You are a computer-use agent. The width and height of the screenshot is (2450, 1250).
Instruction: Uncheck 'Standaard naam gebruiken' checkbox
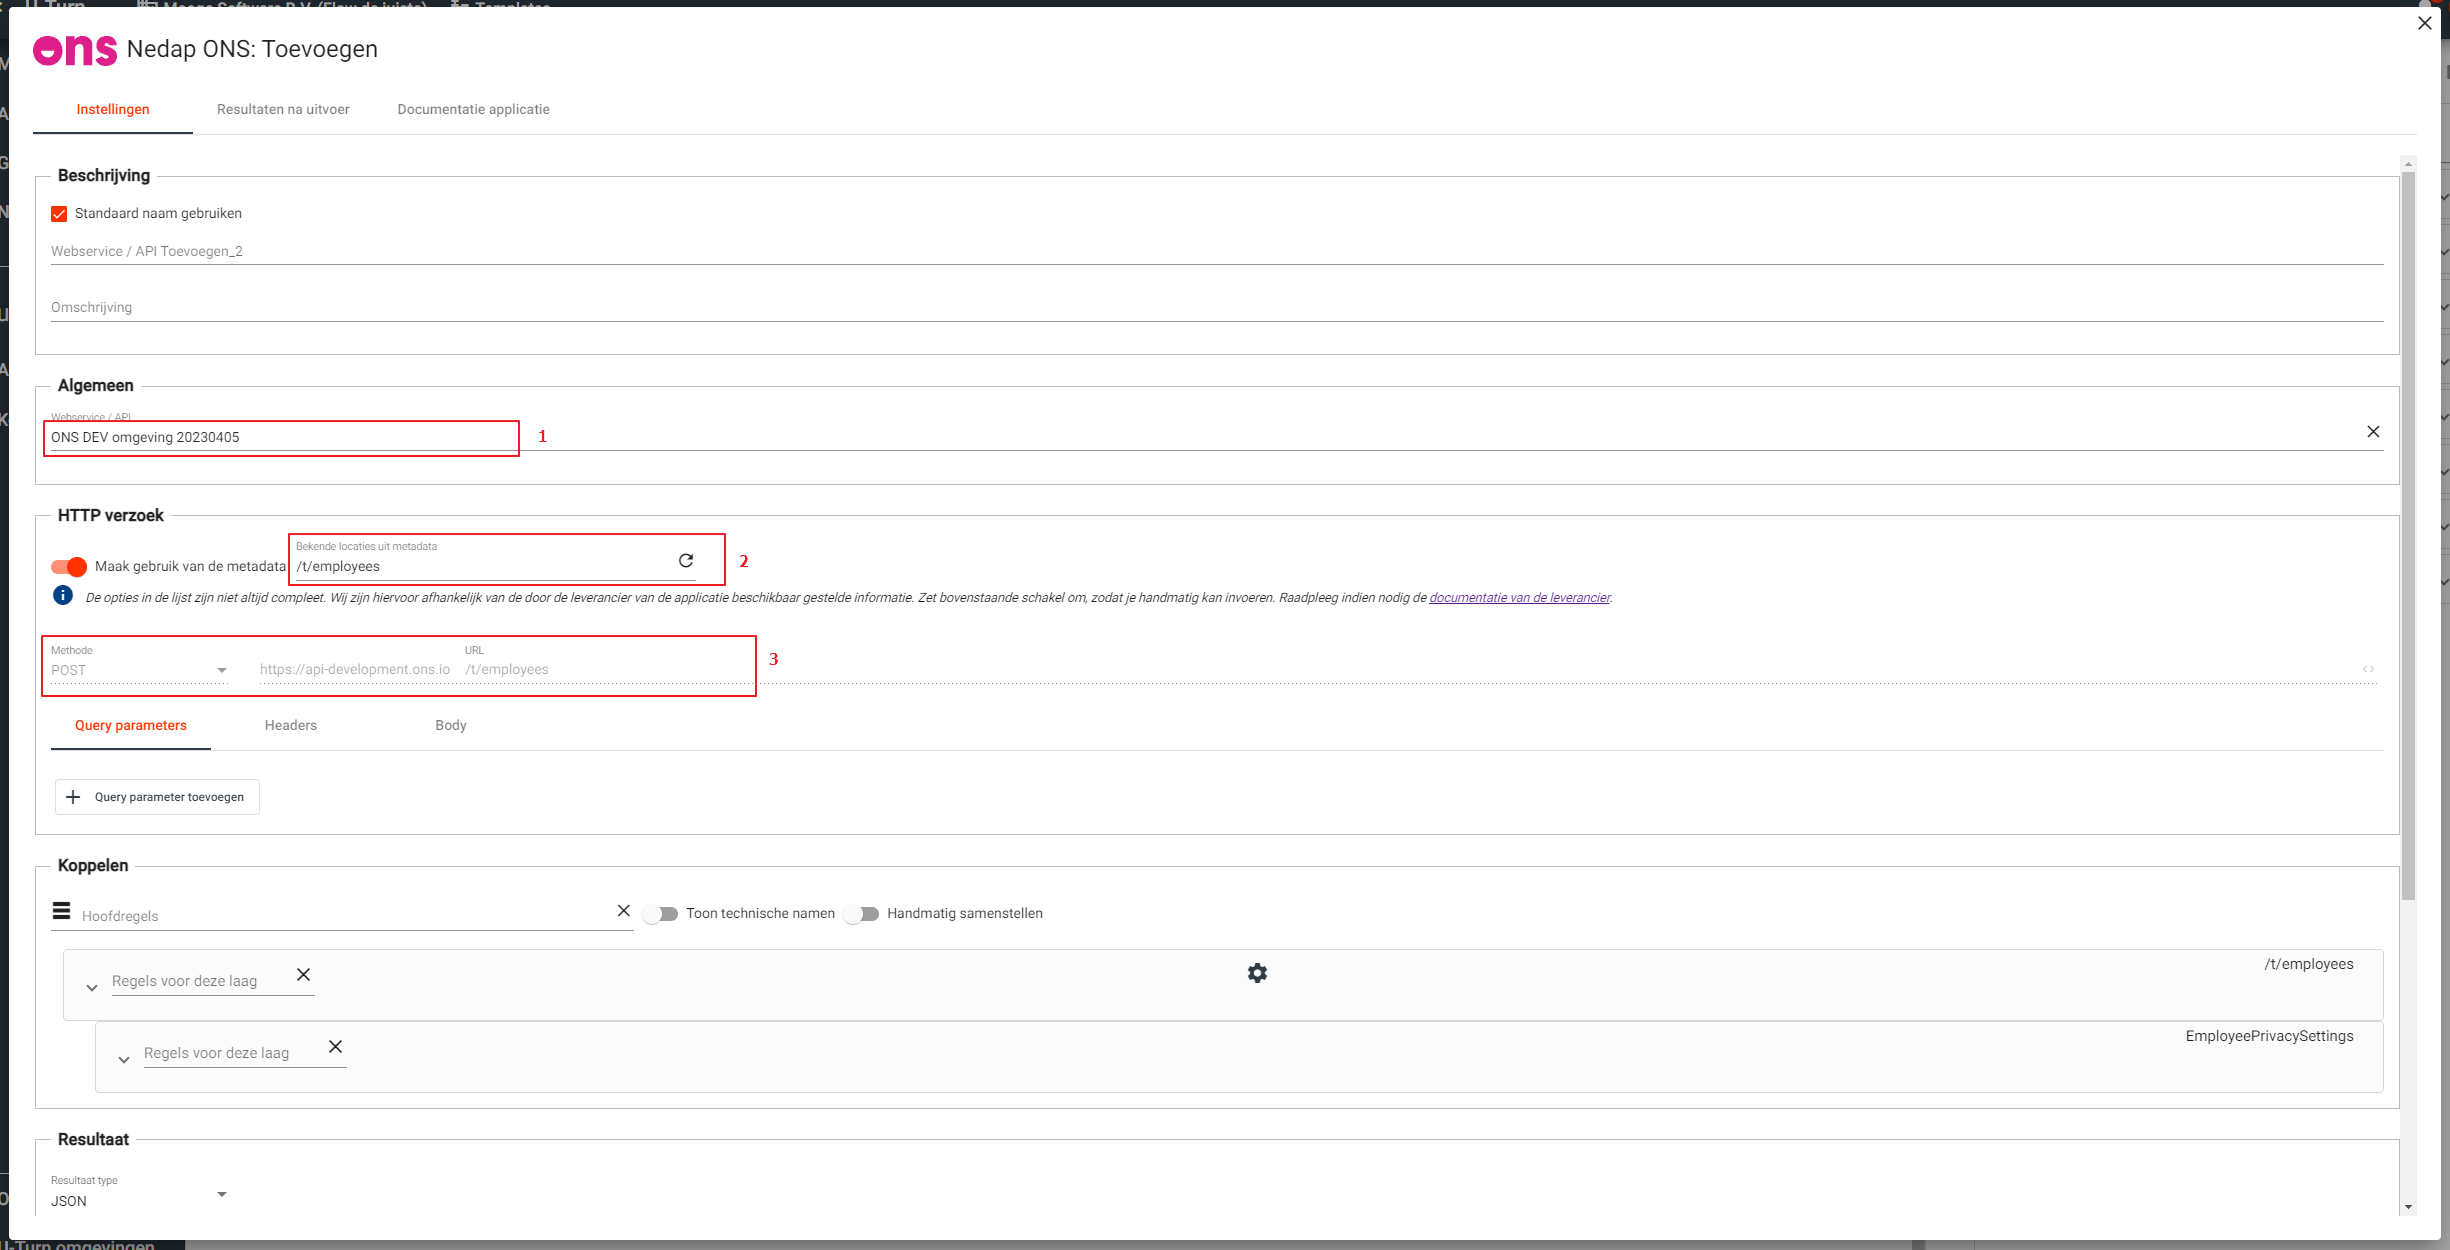point(60,214)
